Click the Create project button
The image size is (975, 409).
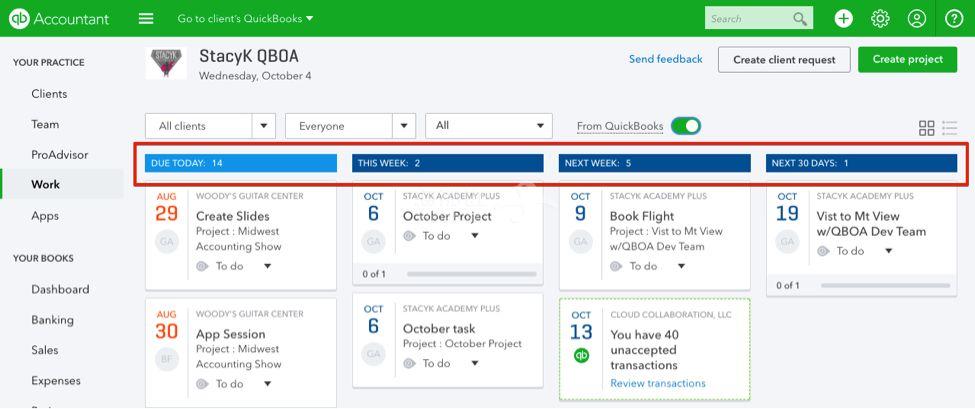[907, 60]
